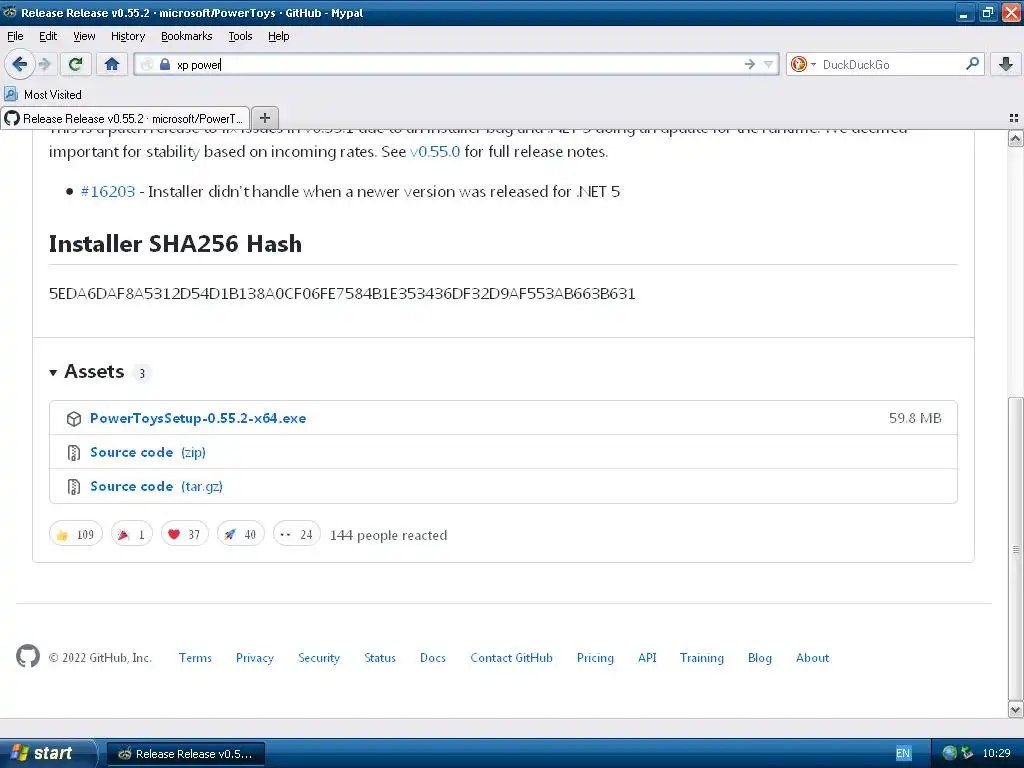Viewport: 1024px width, 768px height.
Task: Open the Contact GitHub footer link
Action: (511, 658)
